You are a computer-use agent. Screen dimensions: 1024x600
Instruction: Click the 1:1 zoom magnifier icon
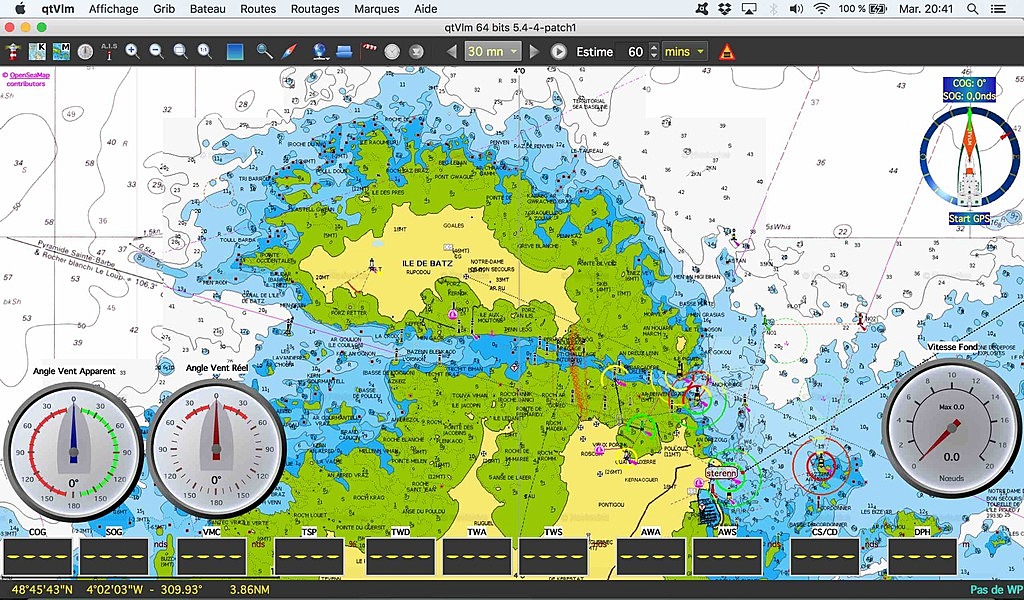[205, 52]
